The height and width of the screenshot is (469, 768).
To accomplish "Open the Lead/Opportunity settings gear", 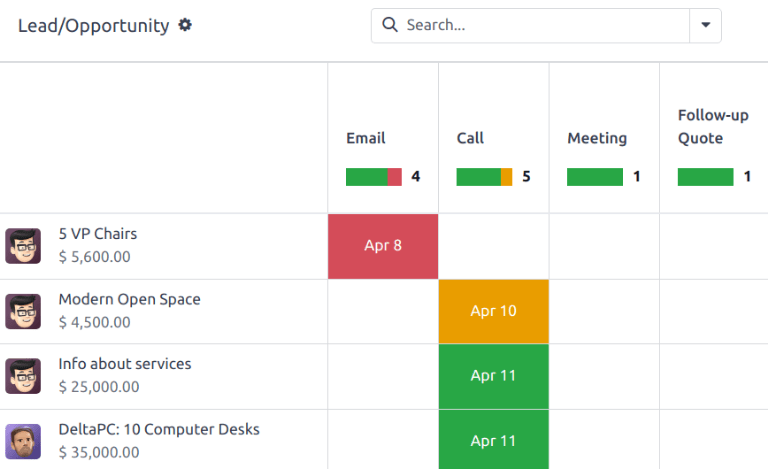I will pos(185,26).
